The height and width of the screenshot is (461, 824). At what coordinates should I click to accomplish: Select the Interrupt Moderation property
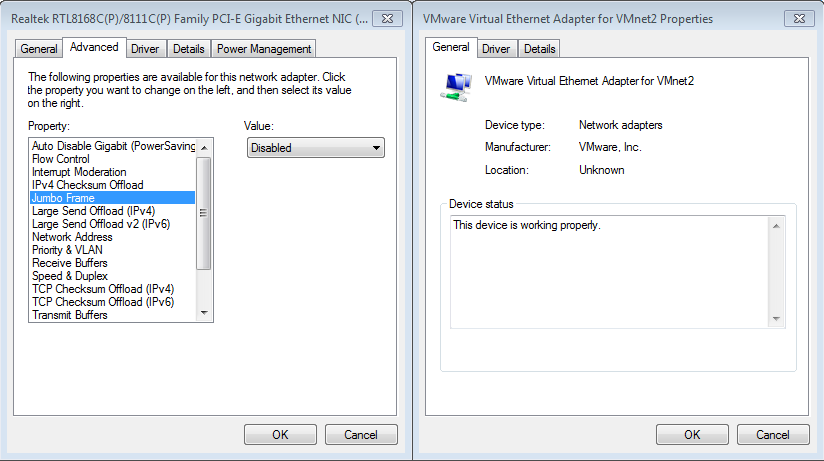(113, 172)
